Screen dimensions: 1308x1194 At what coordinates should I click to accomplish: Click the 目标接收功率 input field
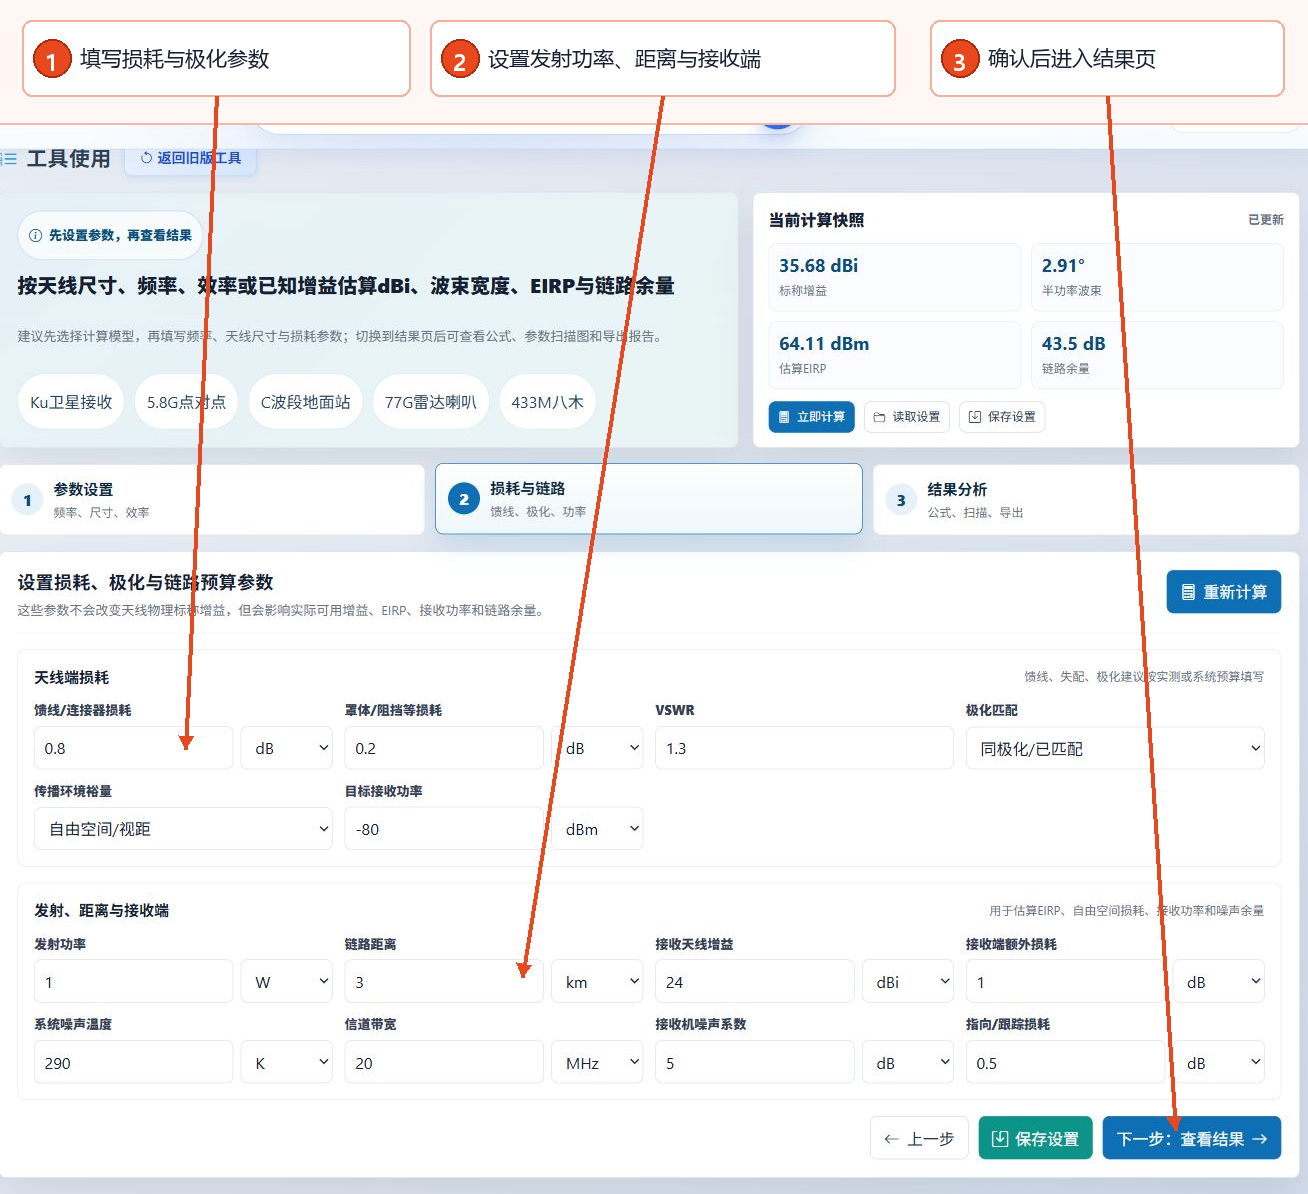(444, 829)
